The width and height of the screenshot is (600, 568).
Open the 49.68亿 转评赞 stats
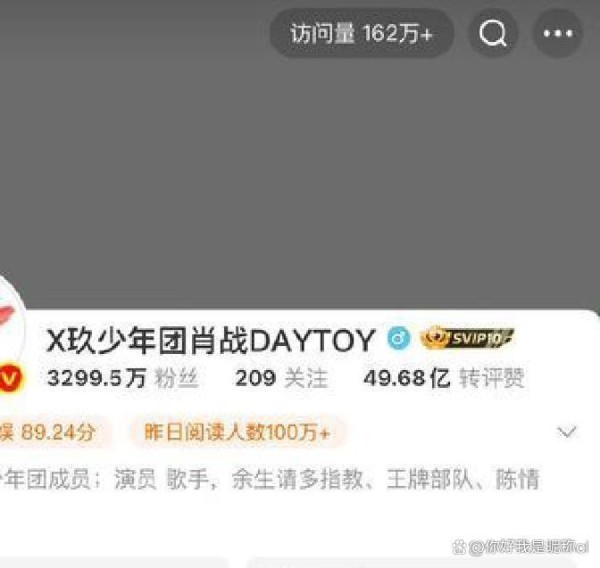click(x=444, y=378)
